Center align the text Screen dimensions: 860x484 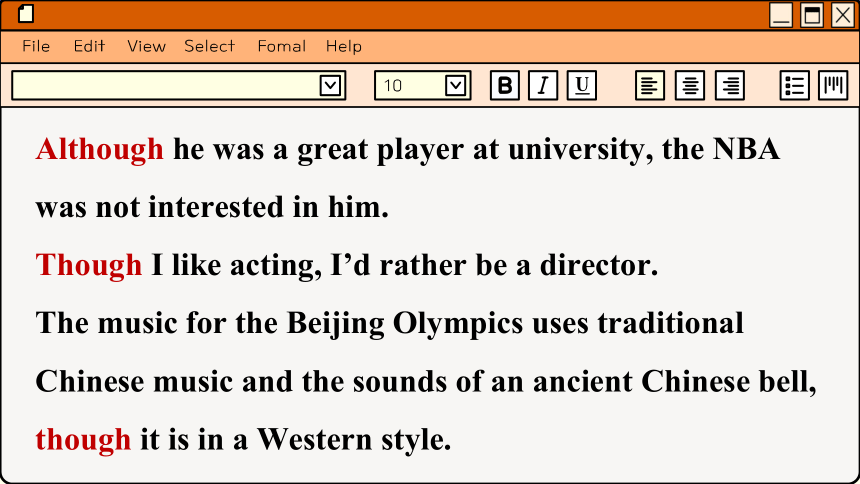click(x=690, y=85)
